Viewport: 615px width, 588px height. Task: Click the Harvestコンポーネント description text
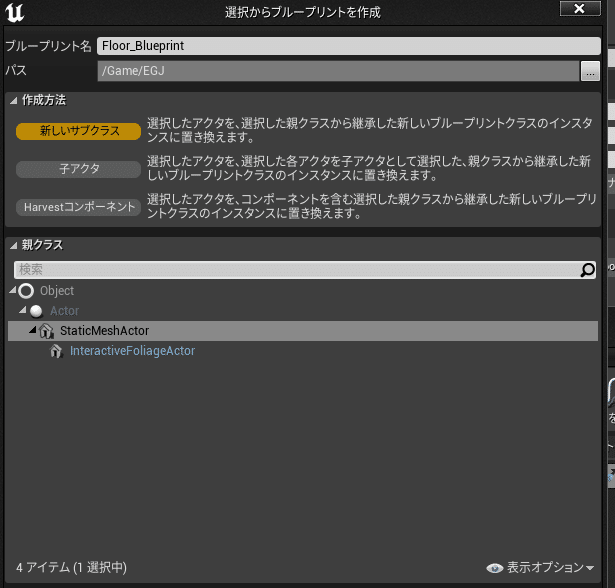(372, 206)
